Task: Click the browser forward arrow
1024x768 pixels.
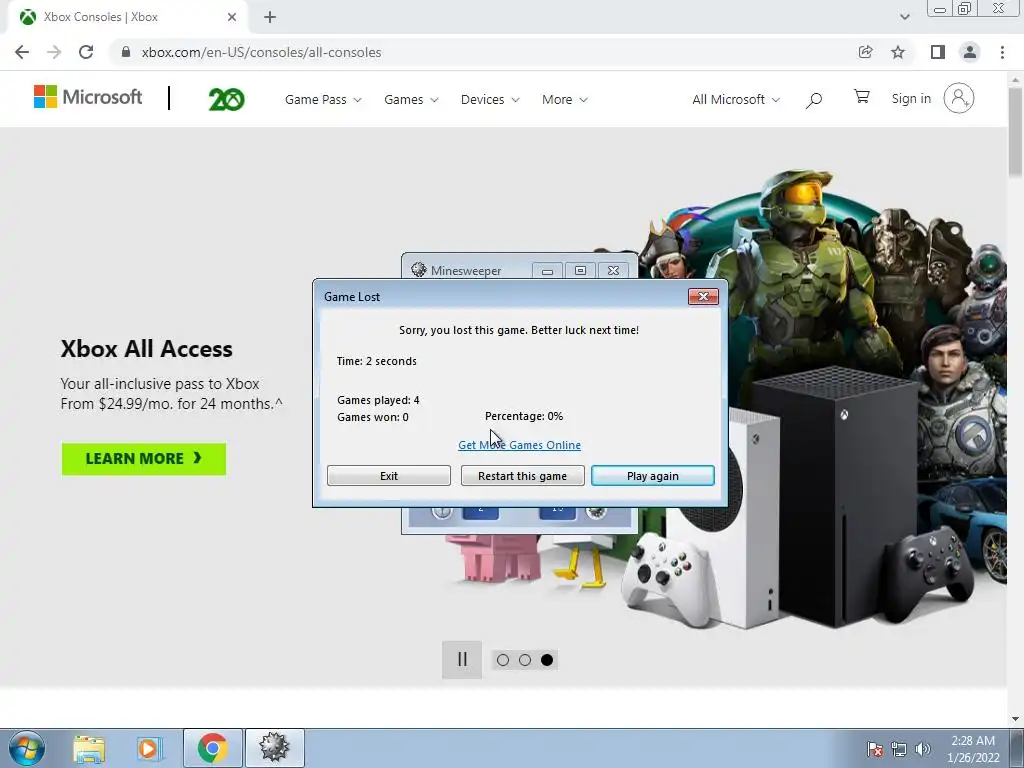Action: [54, 52]
